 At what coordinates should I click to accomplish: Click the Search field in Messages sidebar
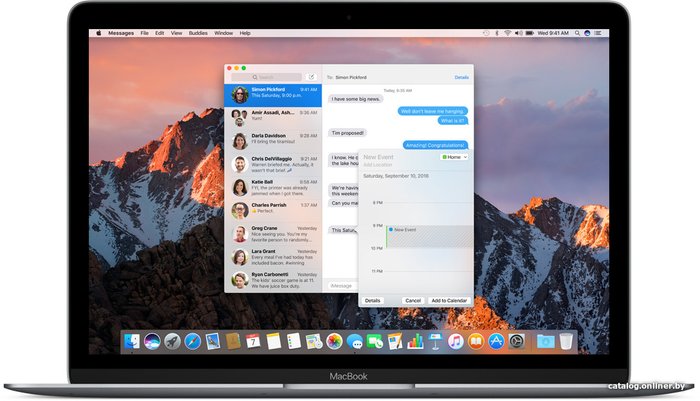pos(267,77)
